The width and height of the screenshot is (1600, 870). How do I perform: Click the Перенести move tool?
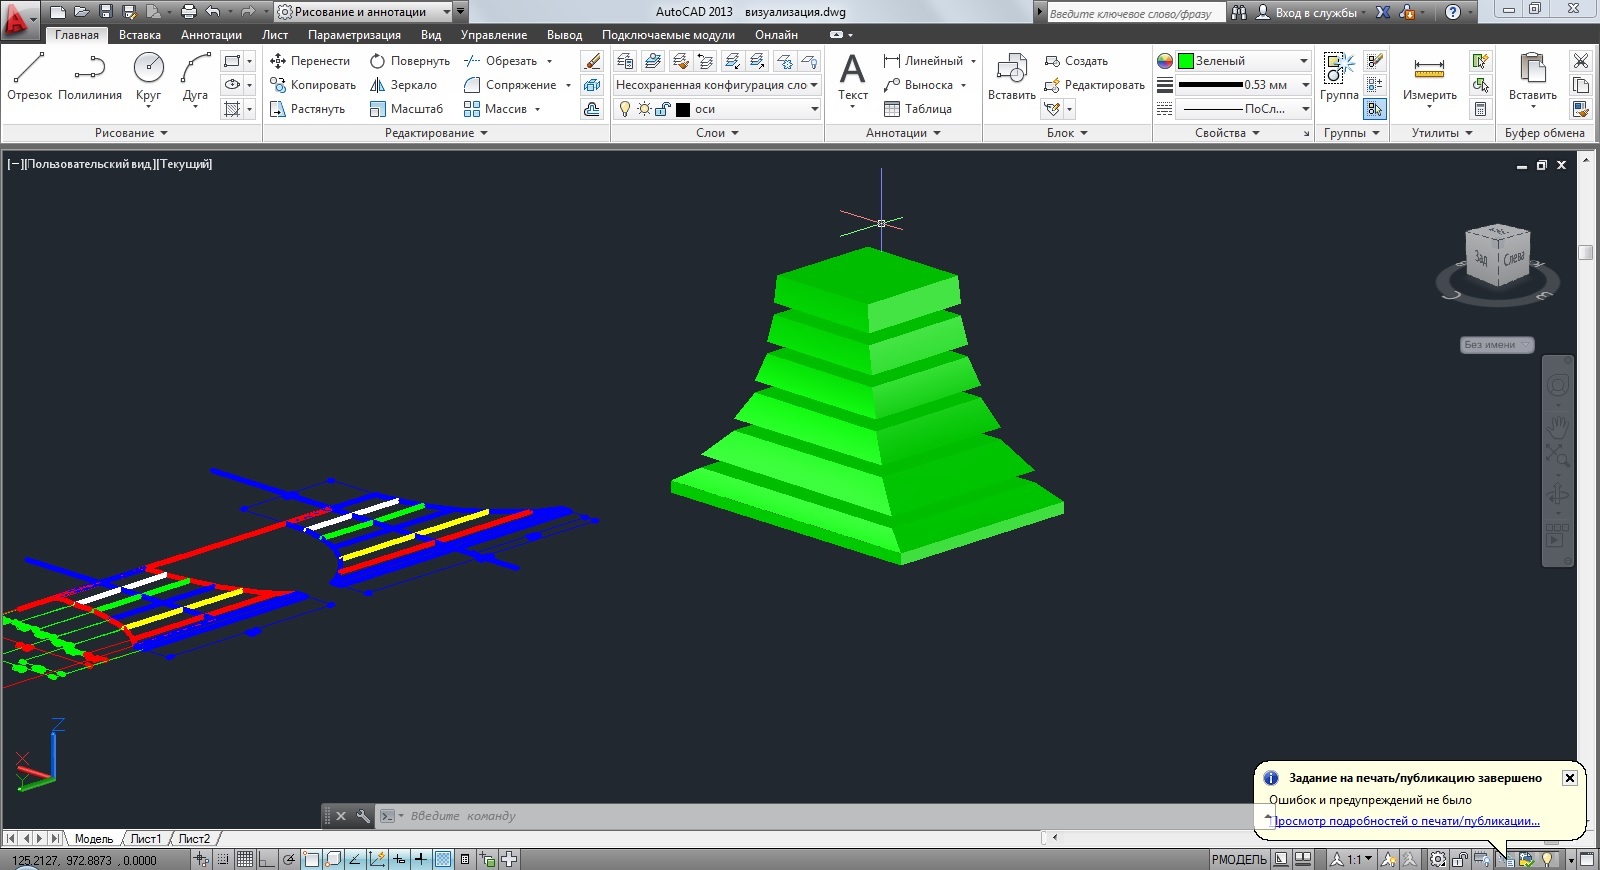pyautogui.click(x=310, y=61)
